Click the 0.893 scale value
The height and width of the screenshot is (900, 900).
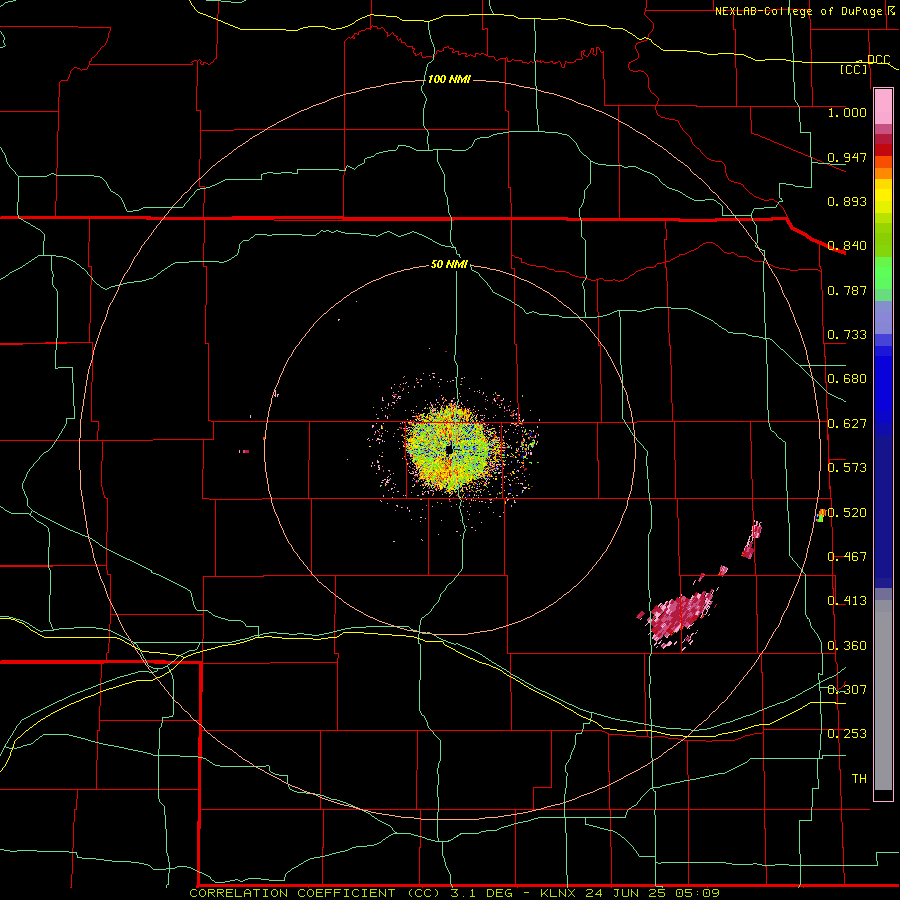click(847, 201)
